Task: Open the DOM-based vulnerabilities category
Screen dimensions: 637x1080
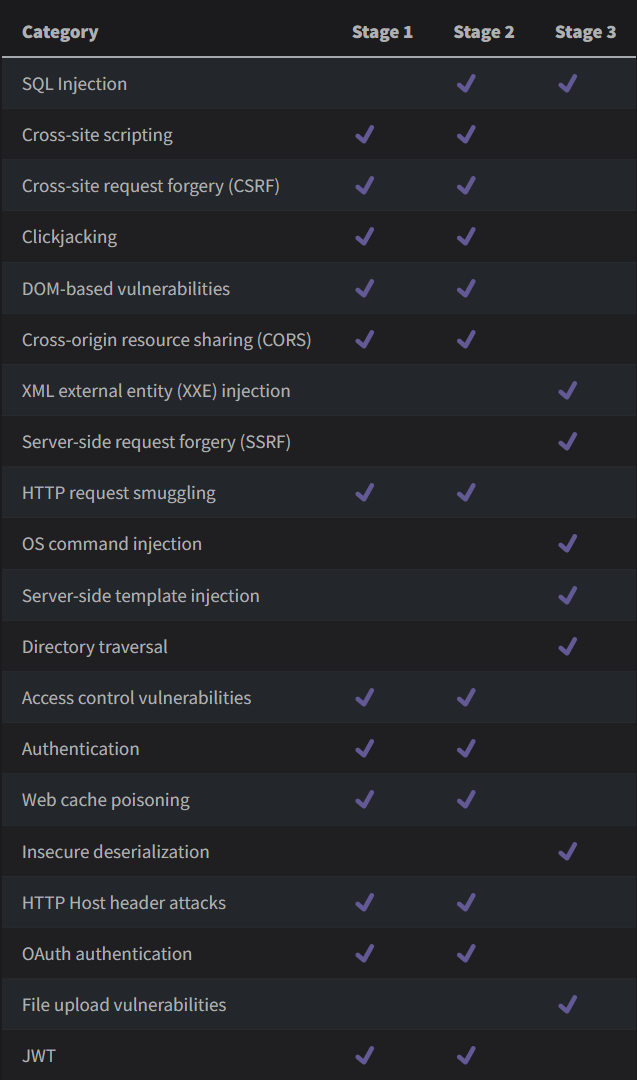Action: pos(126,289)
